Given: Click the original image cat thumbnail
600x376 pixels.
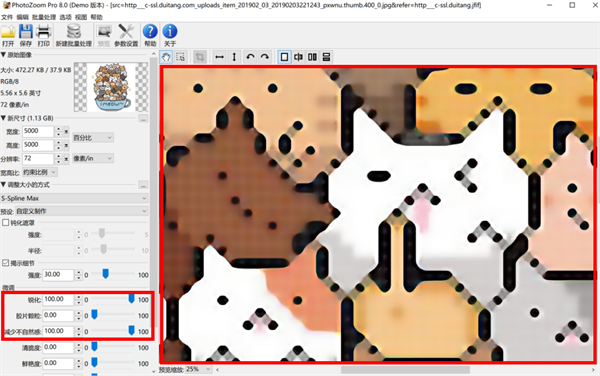Looking at the screenshot, I should coord(111,87).
